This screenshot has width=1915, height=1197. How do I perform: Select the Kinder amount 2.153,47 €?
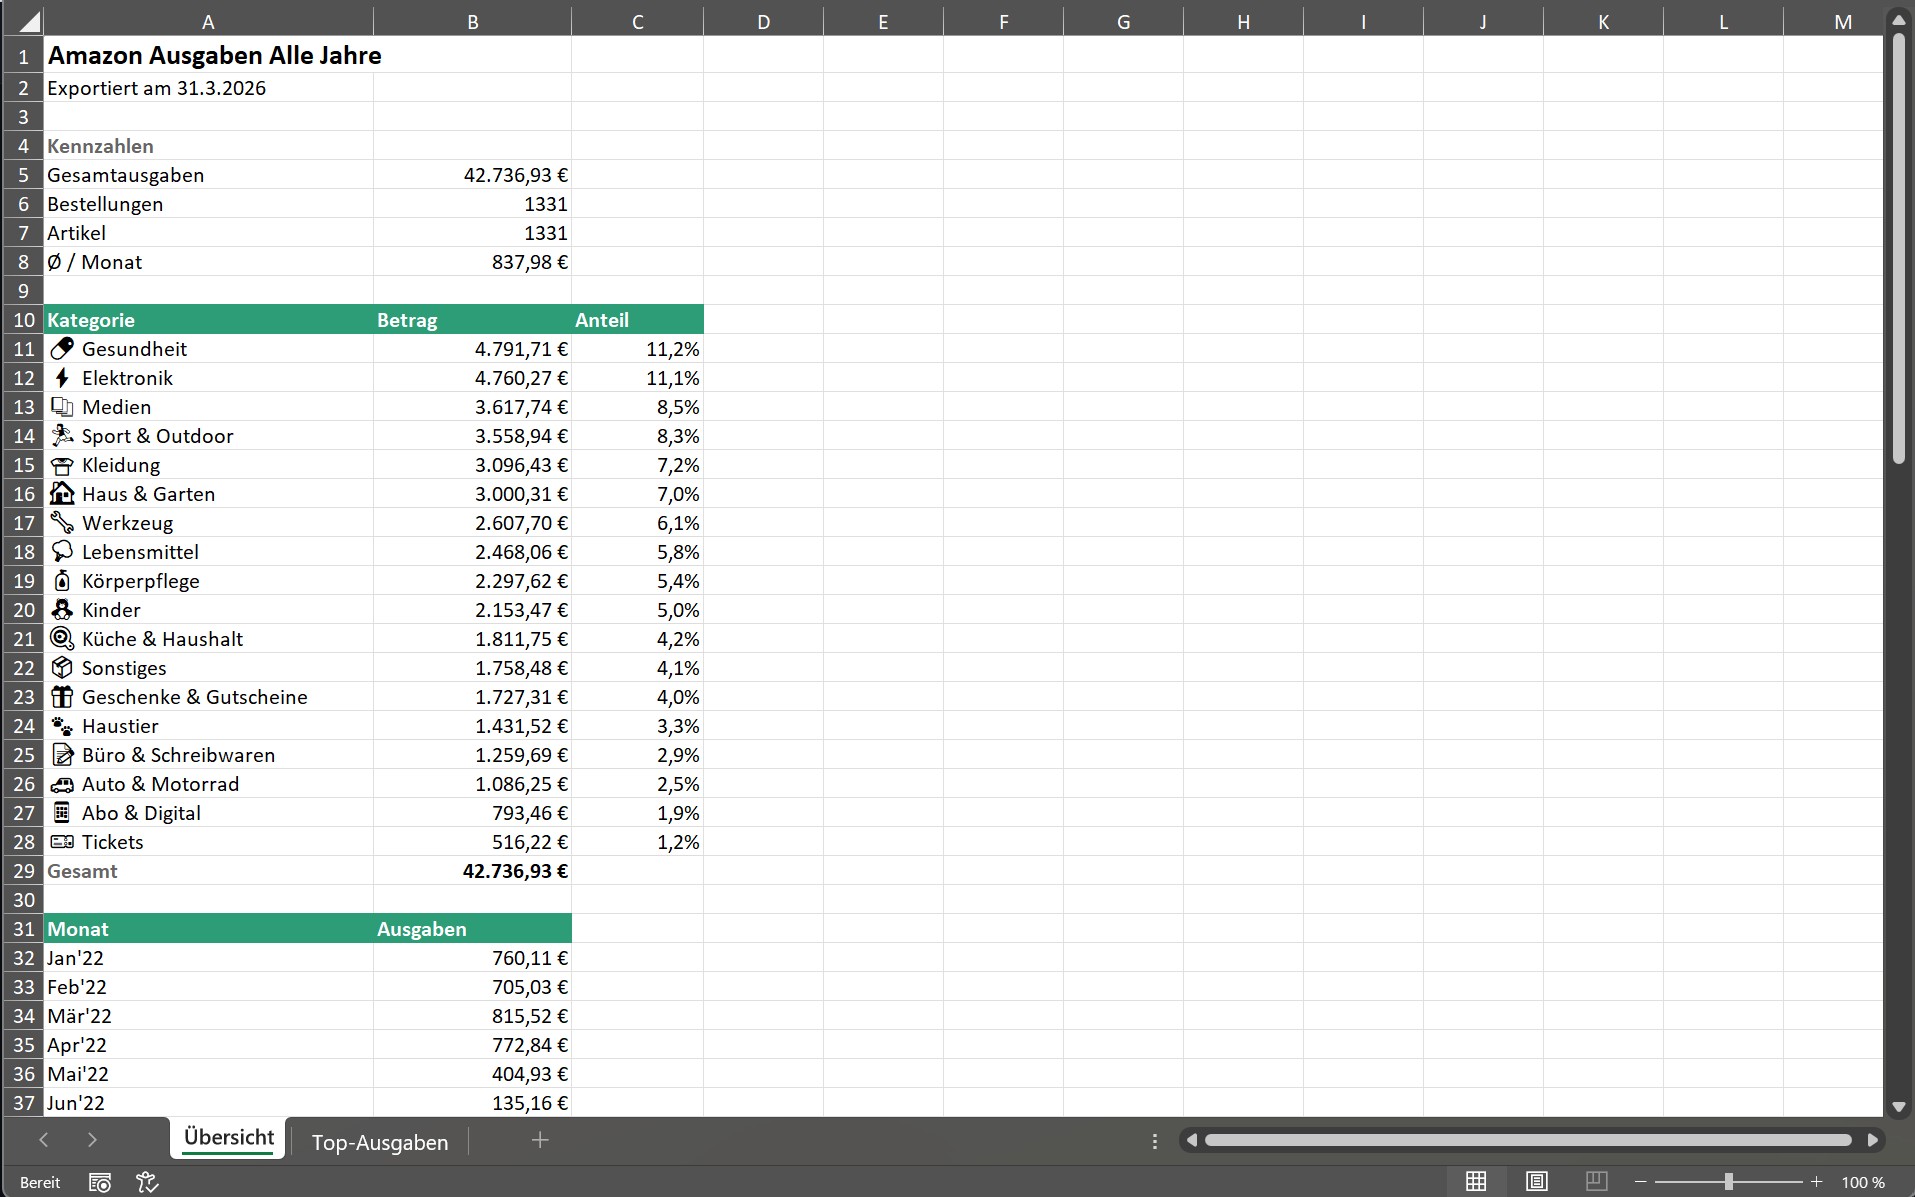[x=473, y=610]
